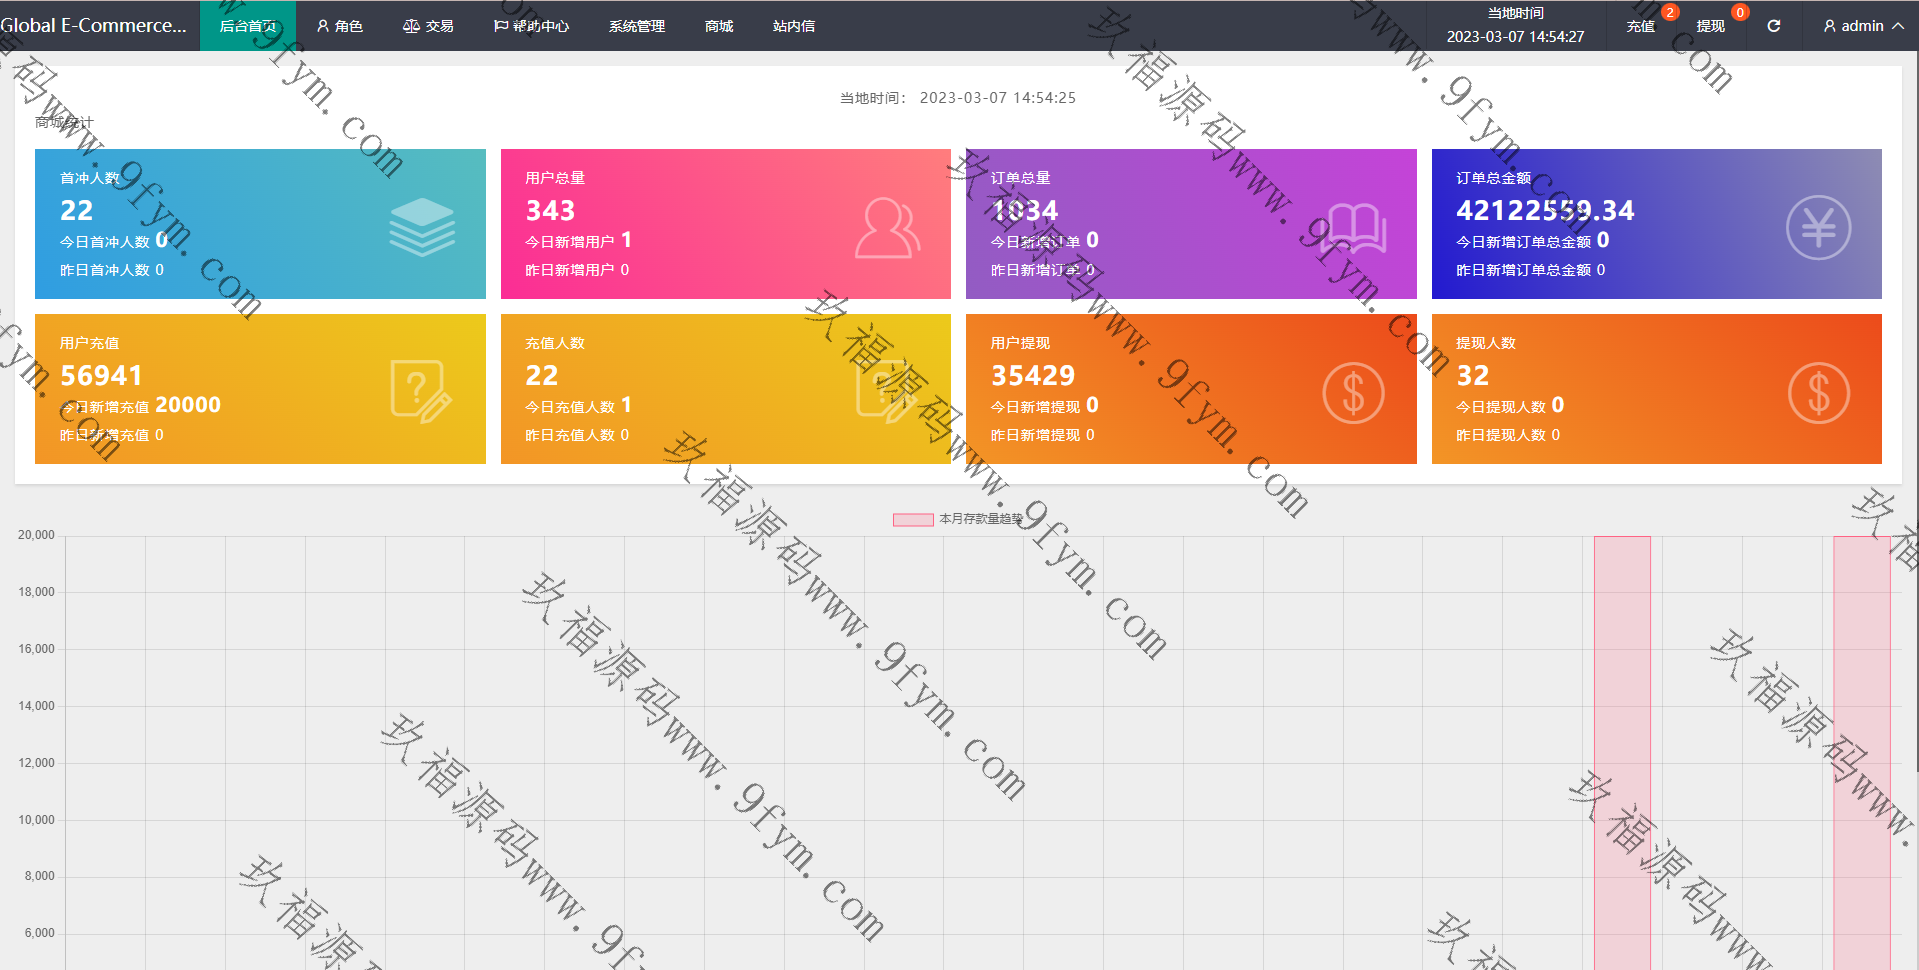Image resolution: width=1919 pixels, height=970 pixels.
Task: Go to the 商城 menu item
Action: pyautogui.click(x=718, y=26)
